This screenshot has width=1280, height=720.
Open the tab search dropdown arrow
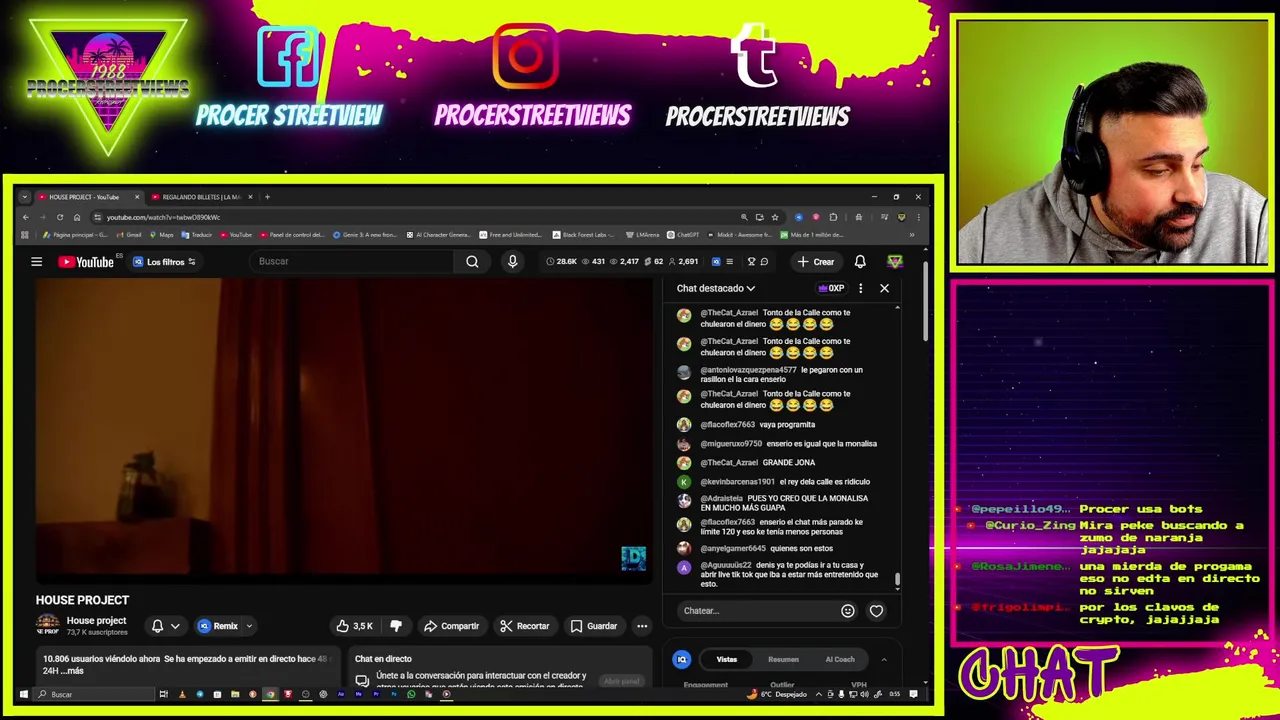click(x=24, y=197)
